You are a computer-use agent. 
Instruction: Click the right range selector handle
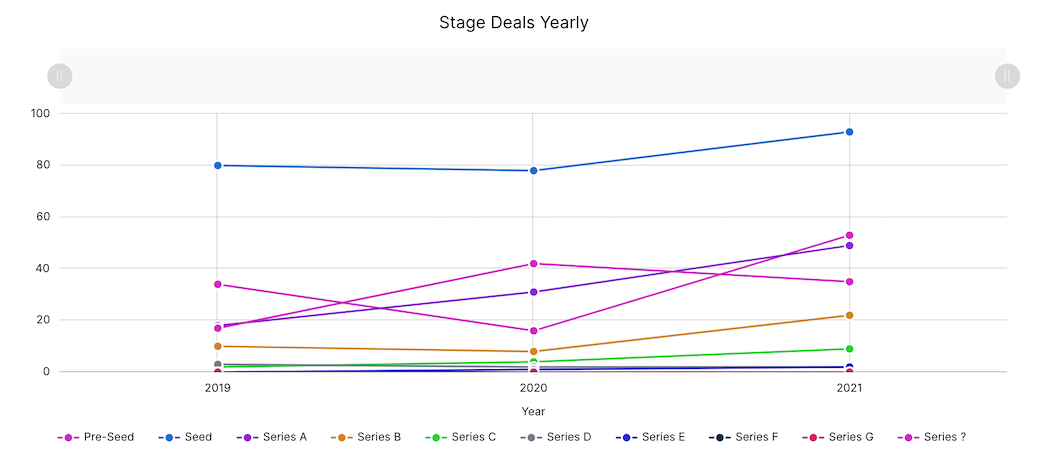1007,76
